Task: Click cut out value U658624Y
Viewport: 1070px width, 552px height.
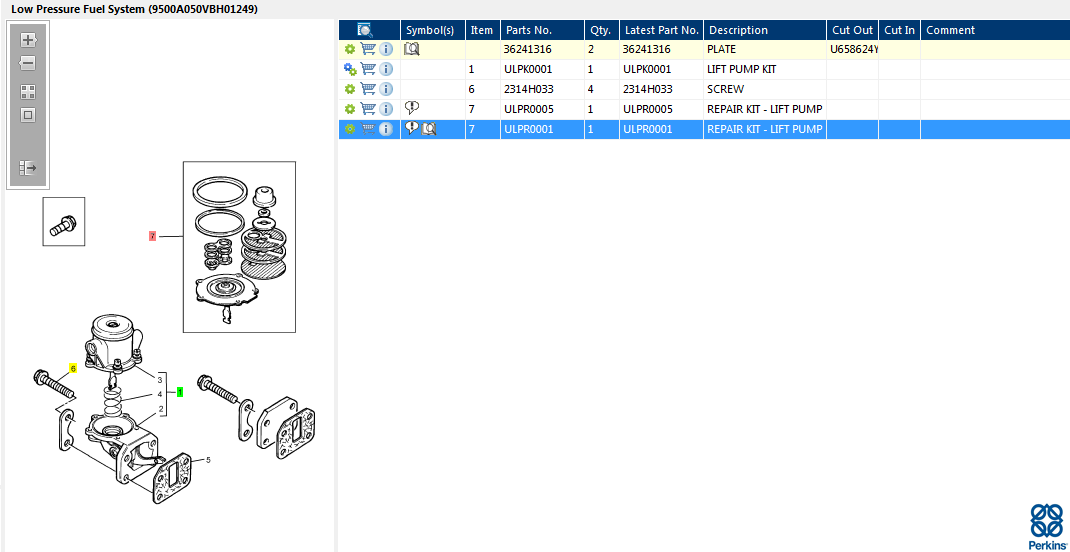Action: (854, 49)
